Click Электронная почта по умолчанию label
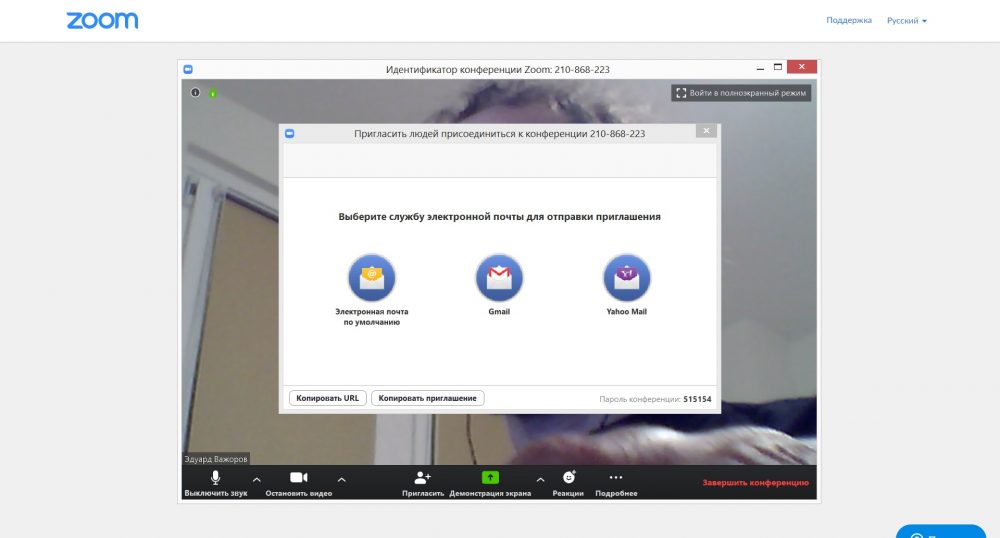 [372, 317]
